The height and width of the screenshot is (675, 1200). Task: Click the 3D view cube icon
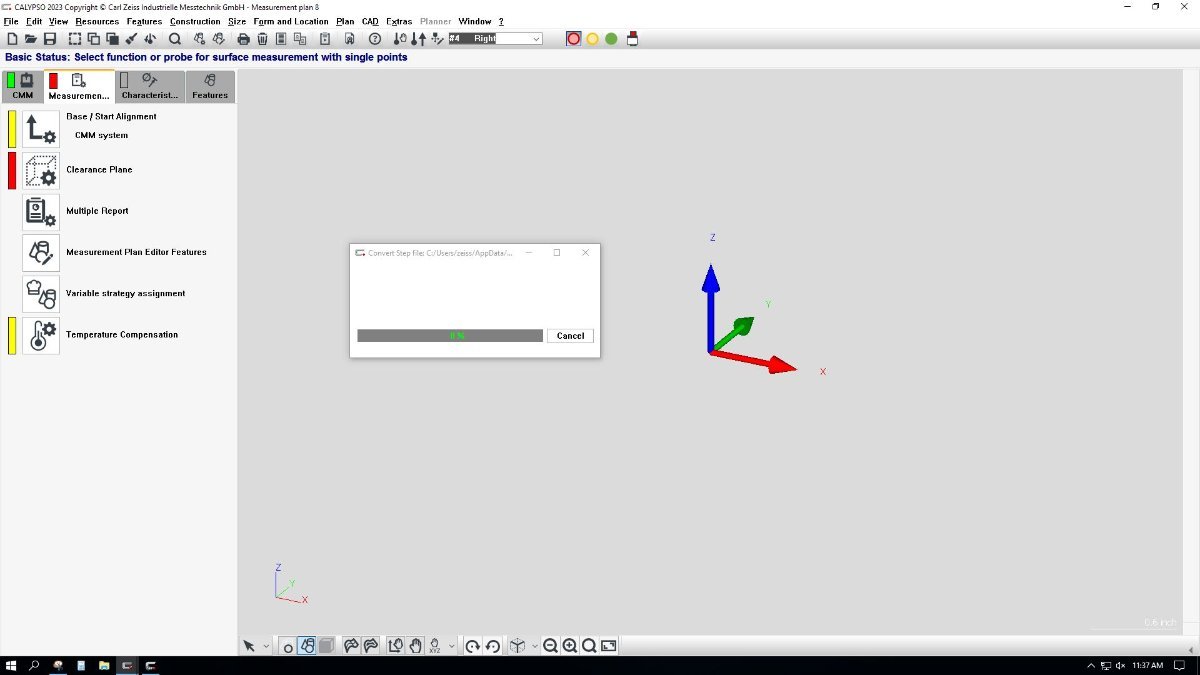517,646
